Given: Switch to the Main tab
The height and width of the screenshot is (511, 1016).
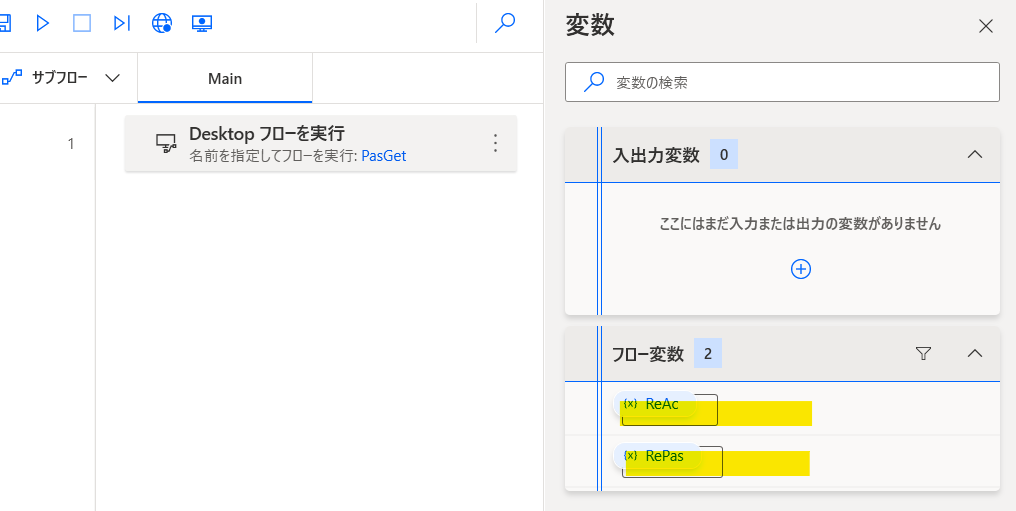Looking at the screenshot, I should point(225,78).
